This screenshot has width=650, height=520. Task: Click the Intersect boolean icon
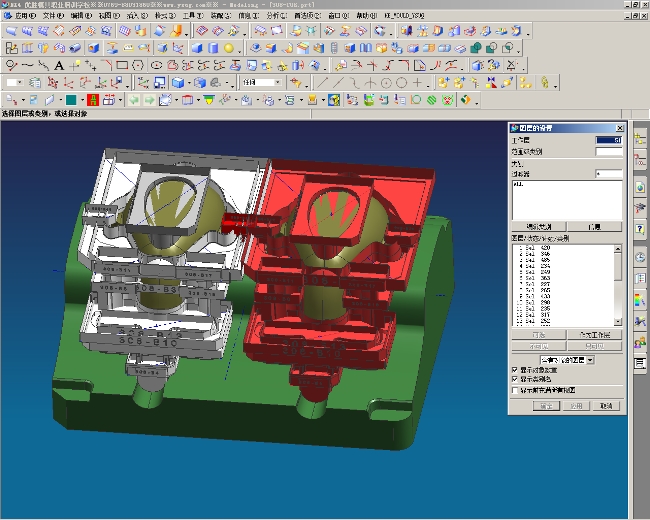click(507, 48)
